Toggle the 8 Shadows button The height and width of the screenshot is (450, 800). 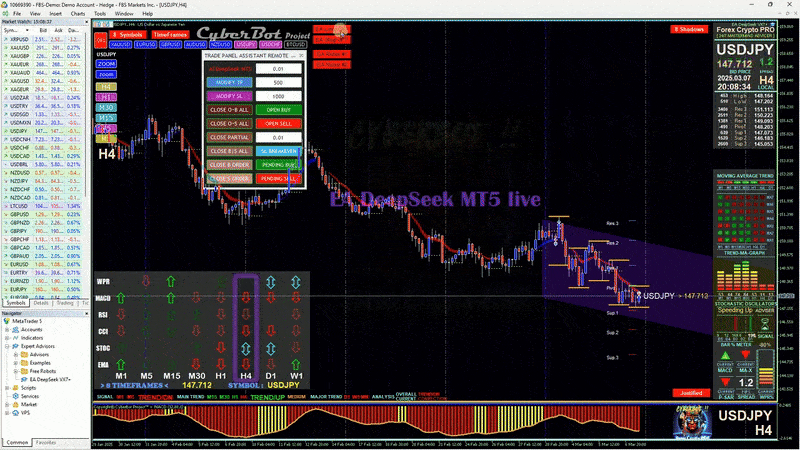tap(689, 29)
